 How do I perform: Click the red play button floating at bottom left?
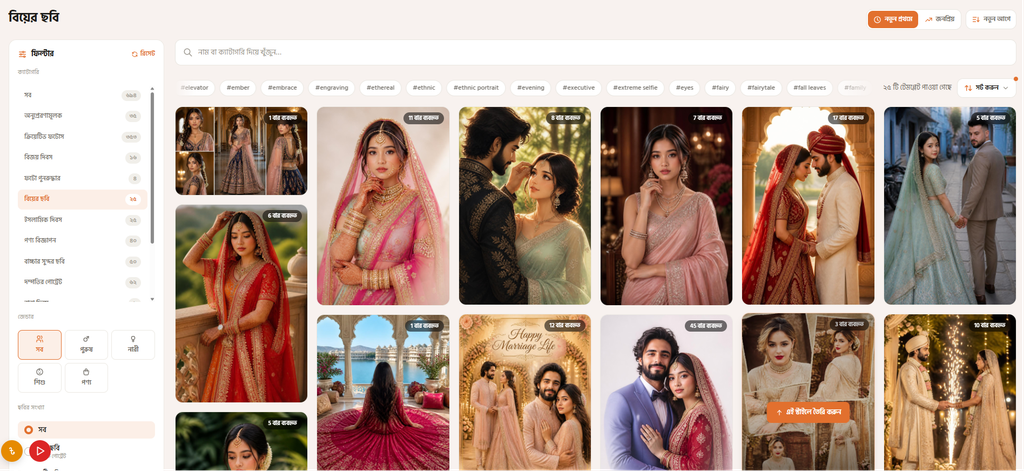pyautogui.click(x=40, y=451)
